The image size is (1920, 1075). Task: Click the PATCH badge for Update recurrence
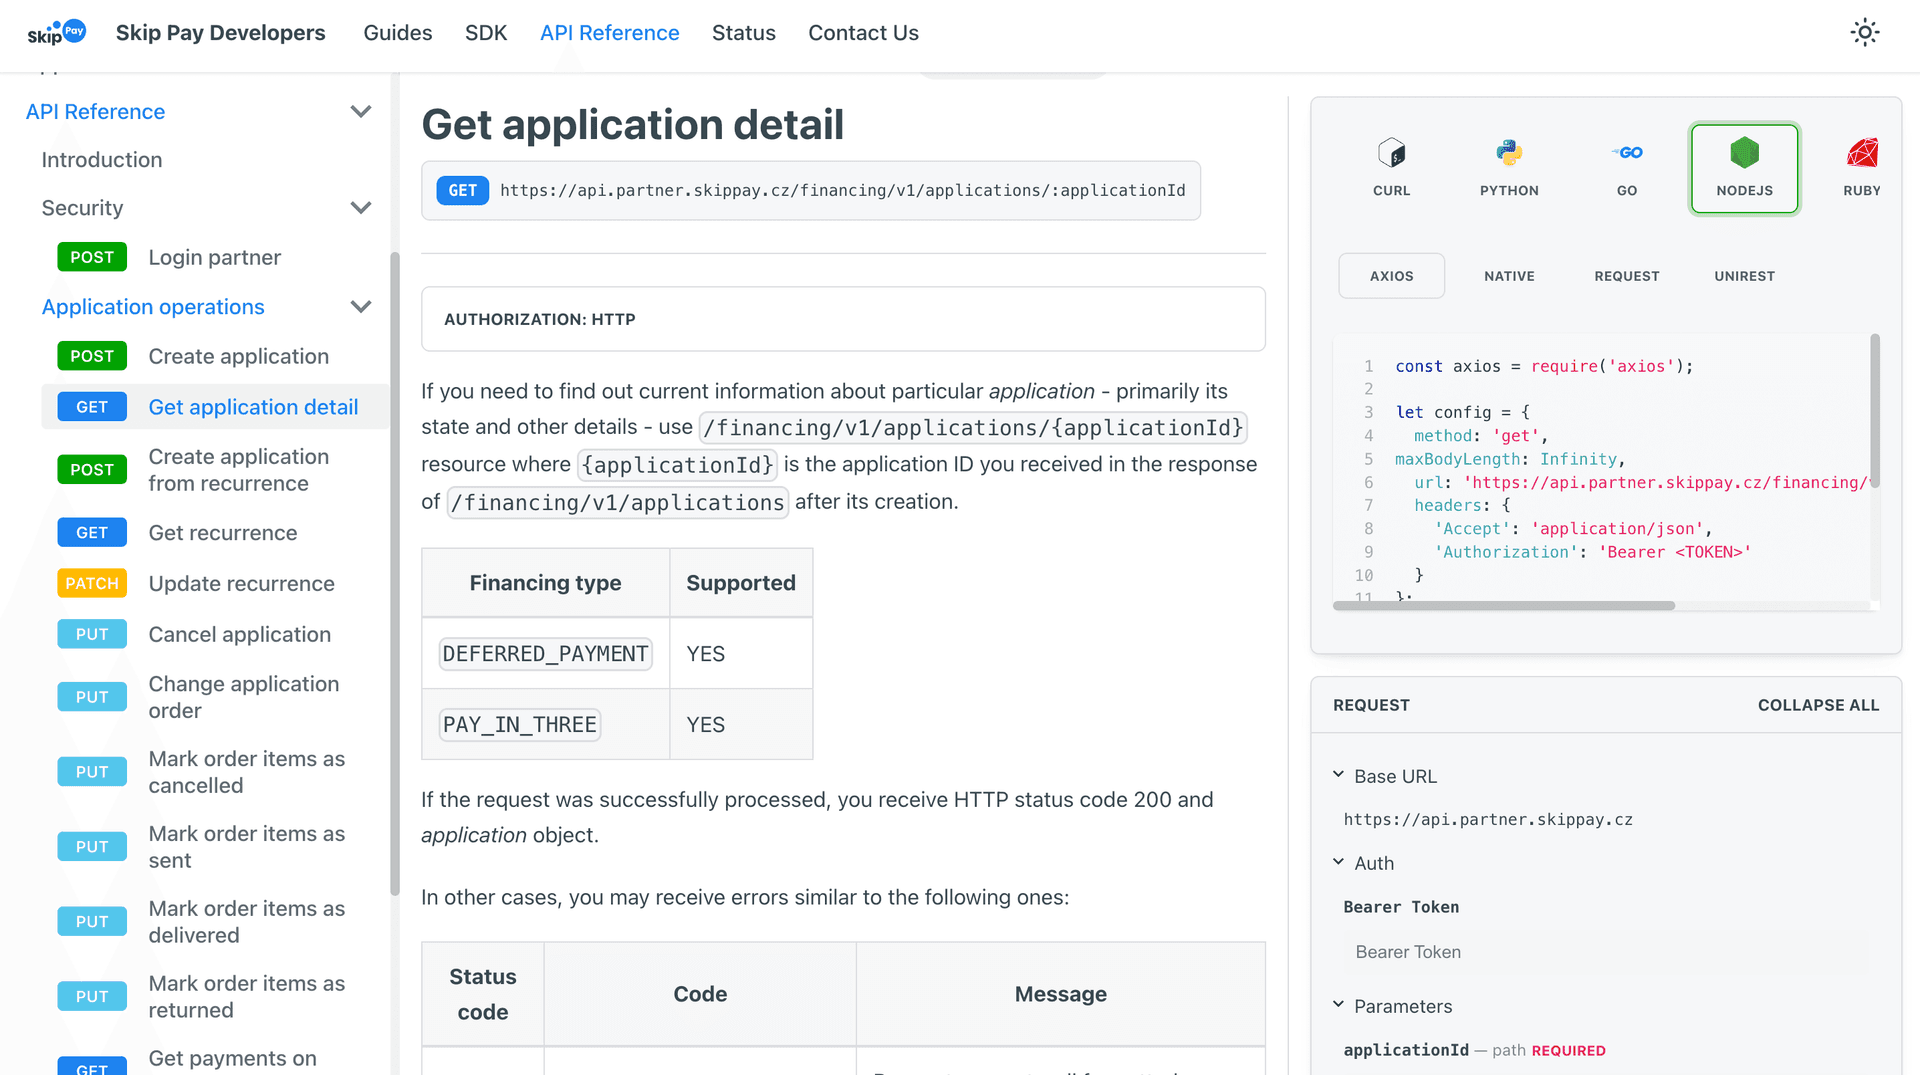coord(92,584)
